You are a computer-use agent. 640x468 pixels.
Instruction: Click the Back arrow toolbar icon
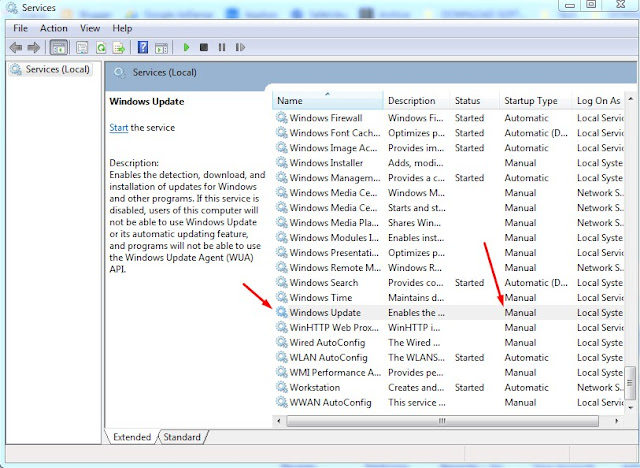(x=16, y=48)
